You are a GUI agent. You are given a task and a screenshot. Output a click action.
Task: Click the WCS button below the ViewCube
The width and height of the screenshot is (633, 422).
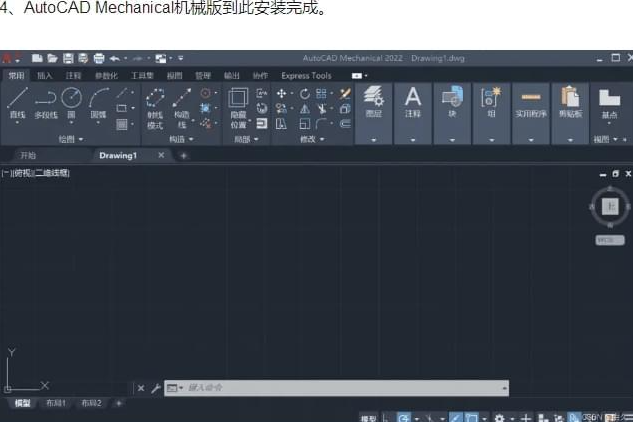610,240
